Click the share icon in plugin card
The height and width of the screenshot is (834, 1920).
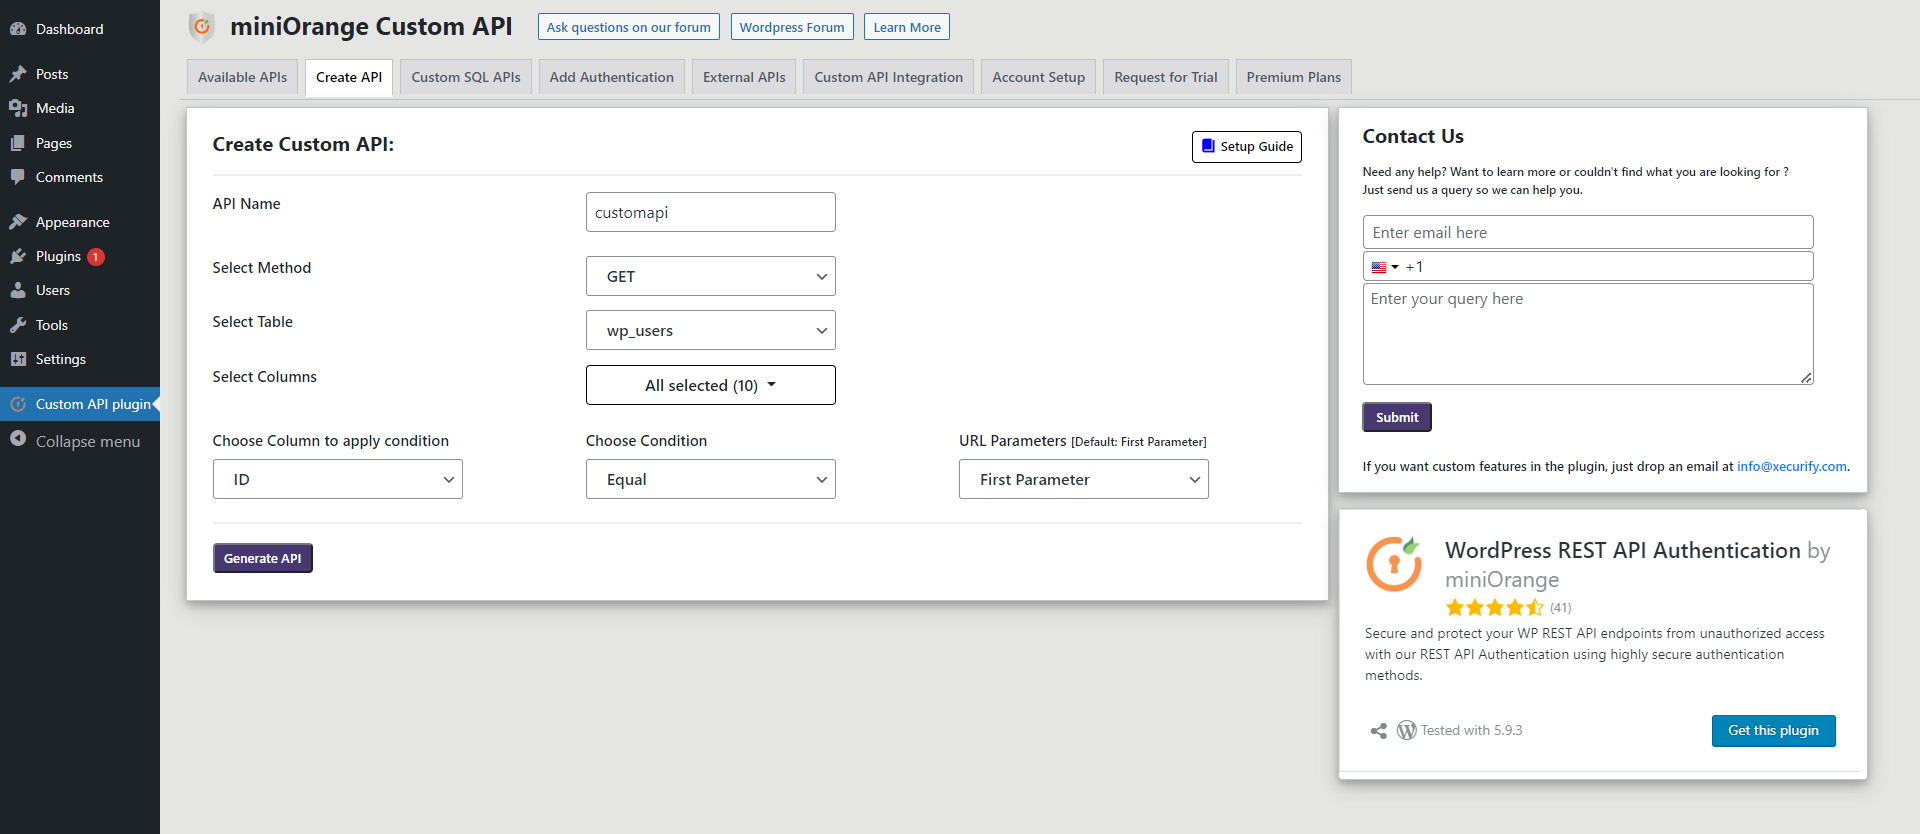[1379, 731]
